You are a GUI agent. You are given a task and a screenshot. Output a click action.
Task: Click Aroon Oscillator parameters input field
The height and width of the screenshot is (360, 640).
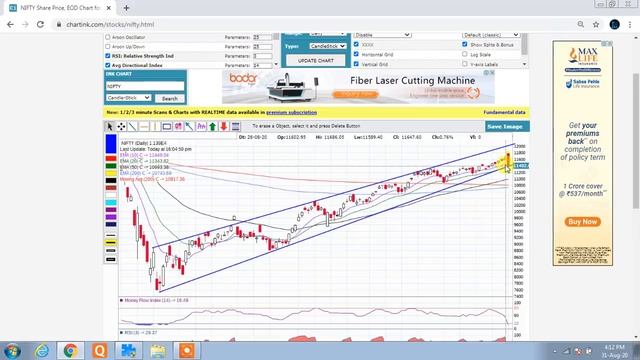[262, 37]
